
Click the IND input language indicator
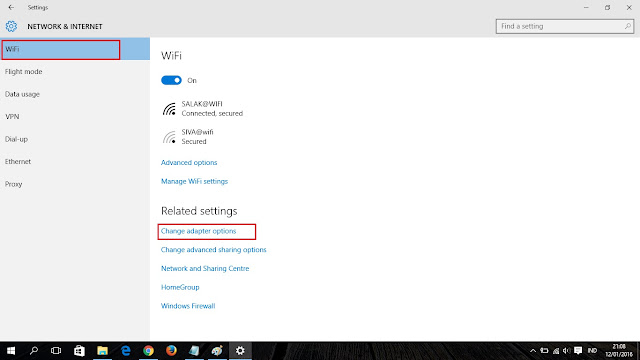(x=592, y=351)
